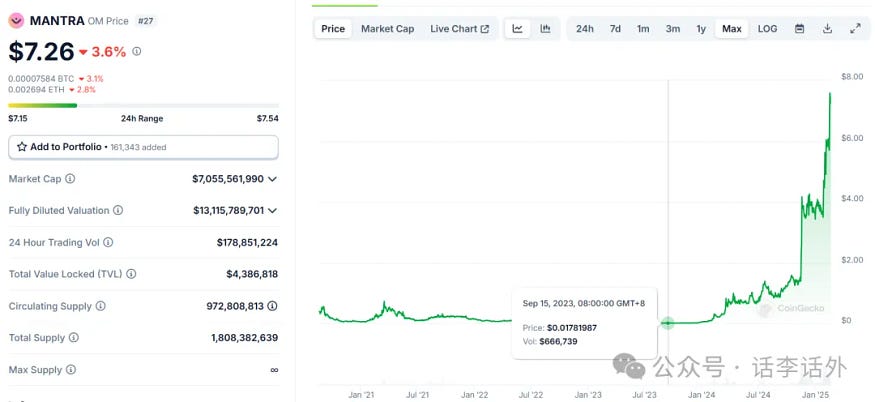This screenshot has height=402, width=875.
Task: Open Live Chart external link
Action: coord(460,29)
